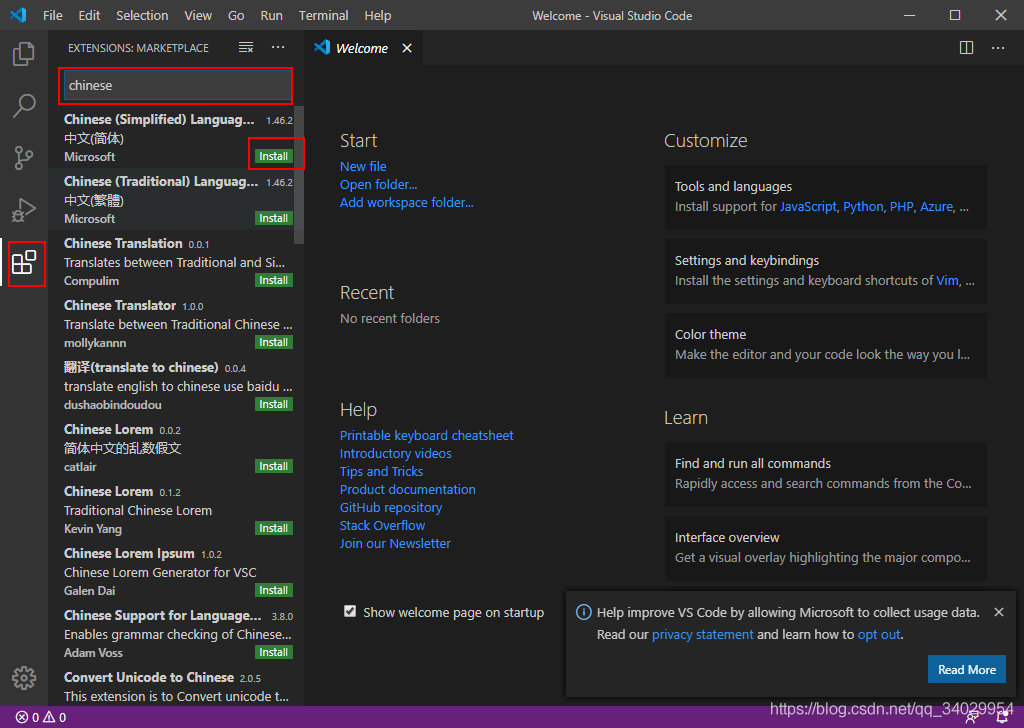Open the Interface overview card

point(825,548)
